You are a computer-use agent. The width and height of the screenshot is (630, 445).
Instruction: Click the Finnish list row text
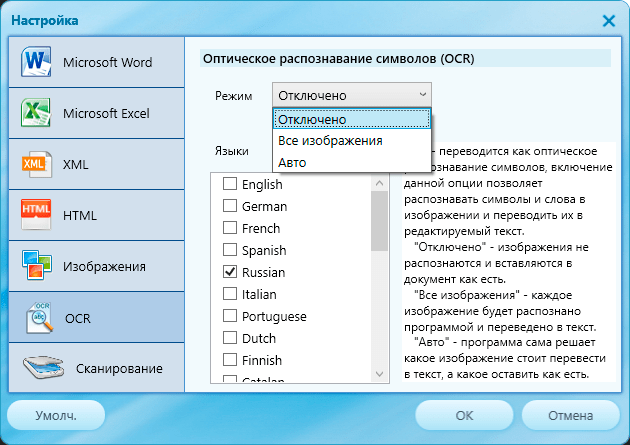click(x=262, y=360)
